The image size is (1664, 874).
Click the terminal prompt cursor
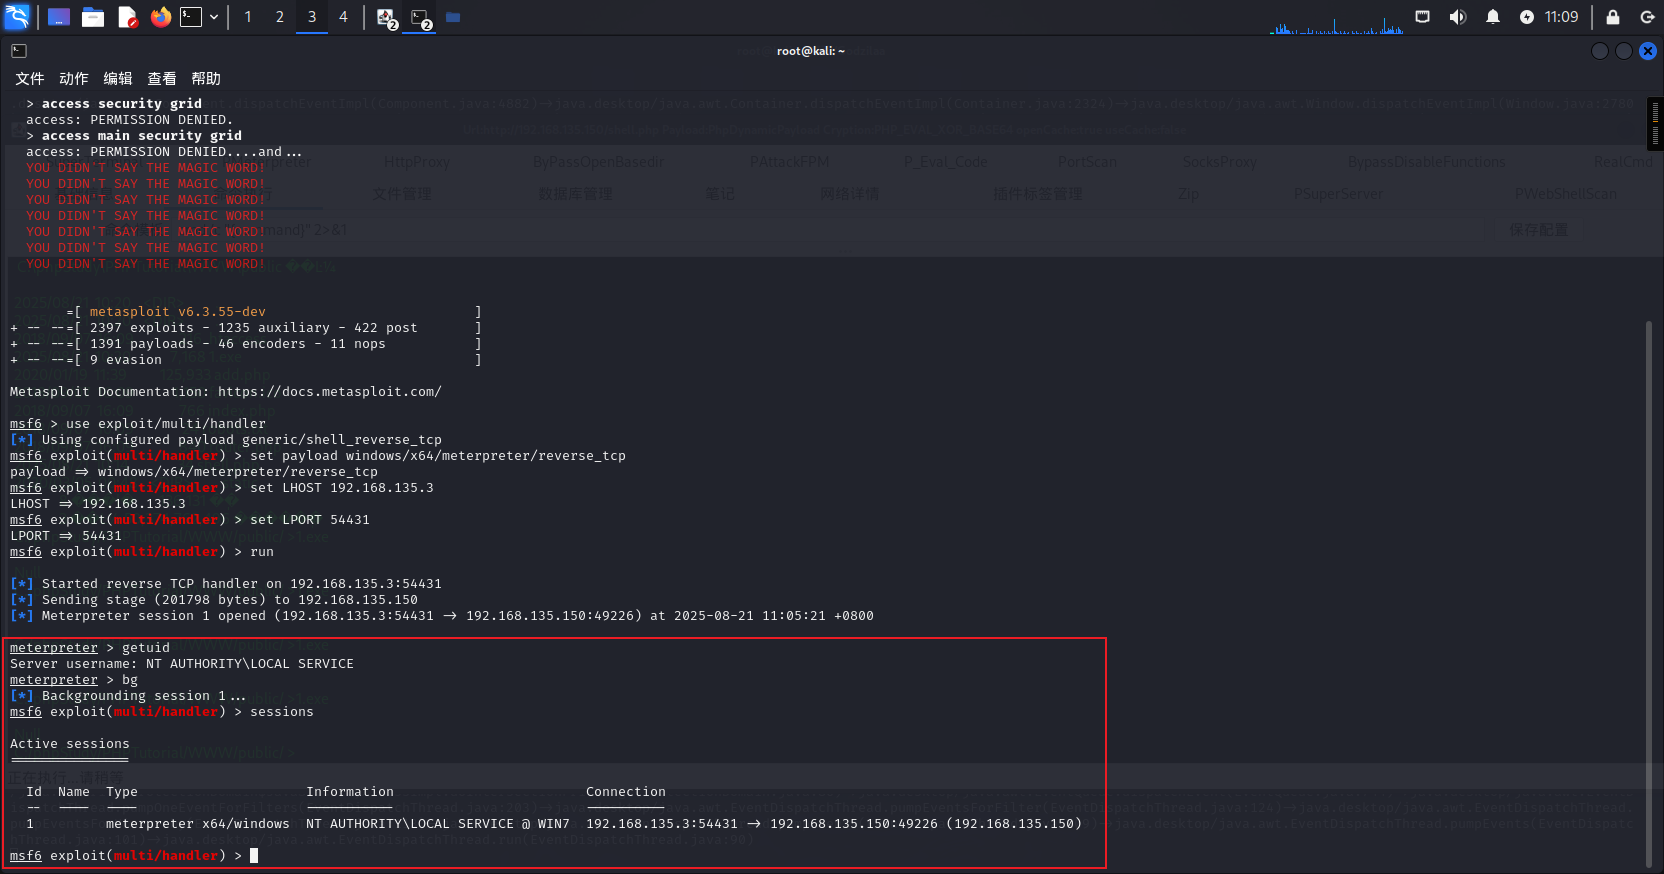[x=254, y=856]
